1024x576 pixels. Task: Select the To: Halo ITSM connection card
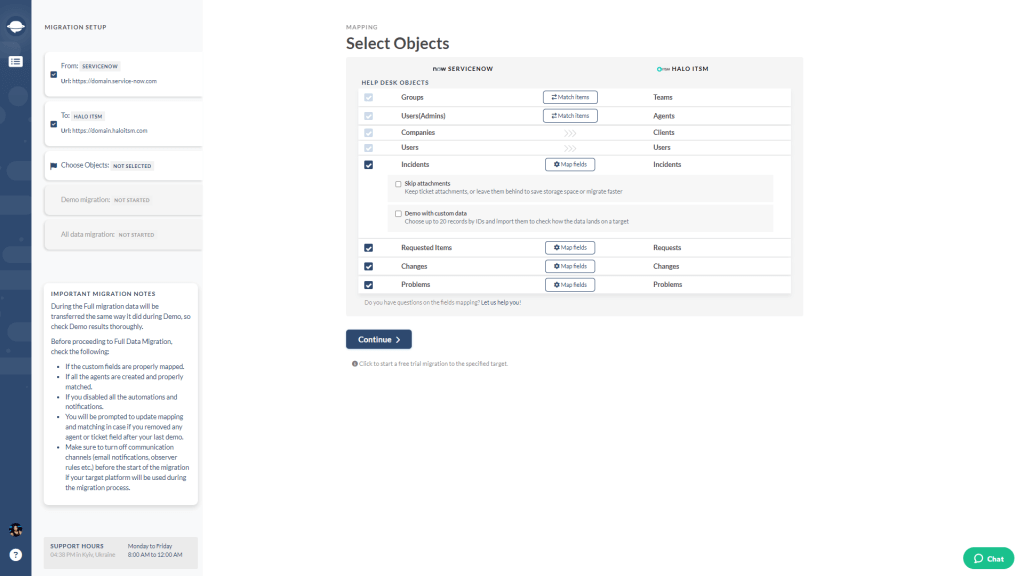click(x=120, y=124)
